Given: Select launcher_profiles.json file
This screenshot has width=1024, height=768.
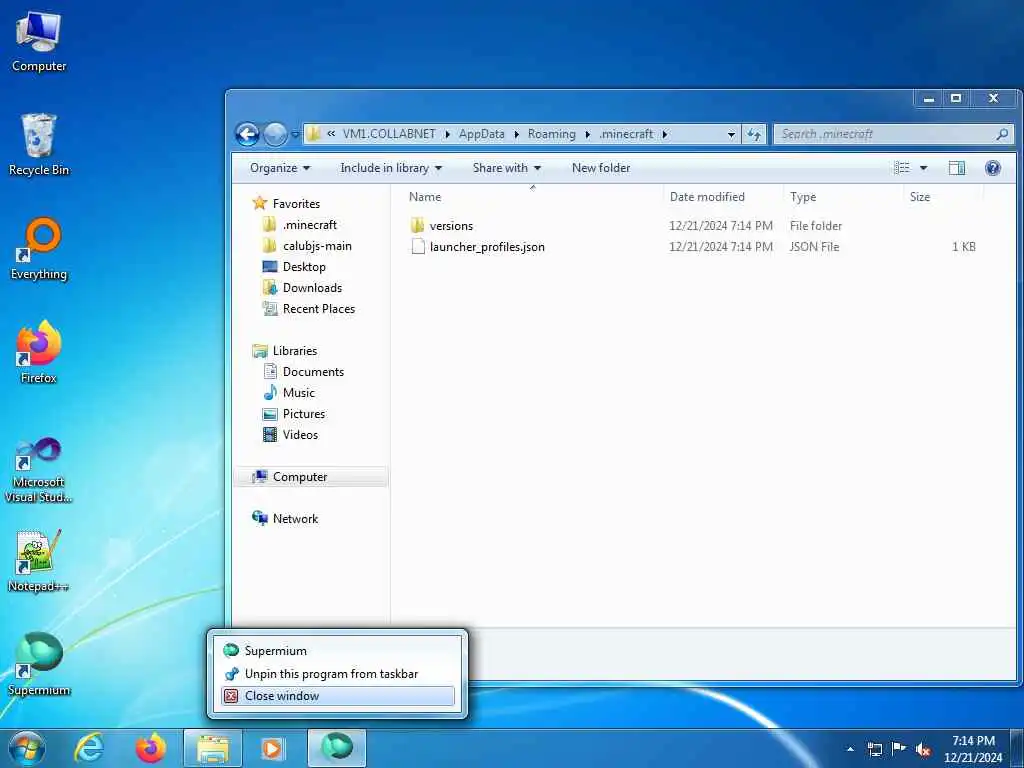Looking at the screenshot, I should [x=487, y=247].
